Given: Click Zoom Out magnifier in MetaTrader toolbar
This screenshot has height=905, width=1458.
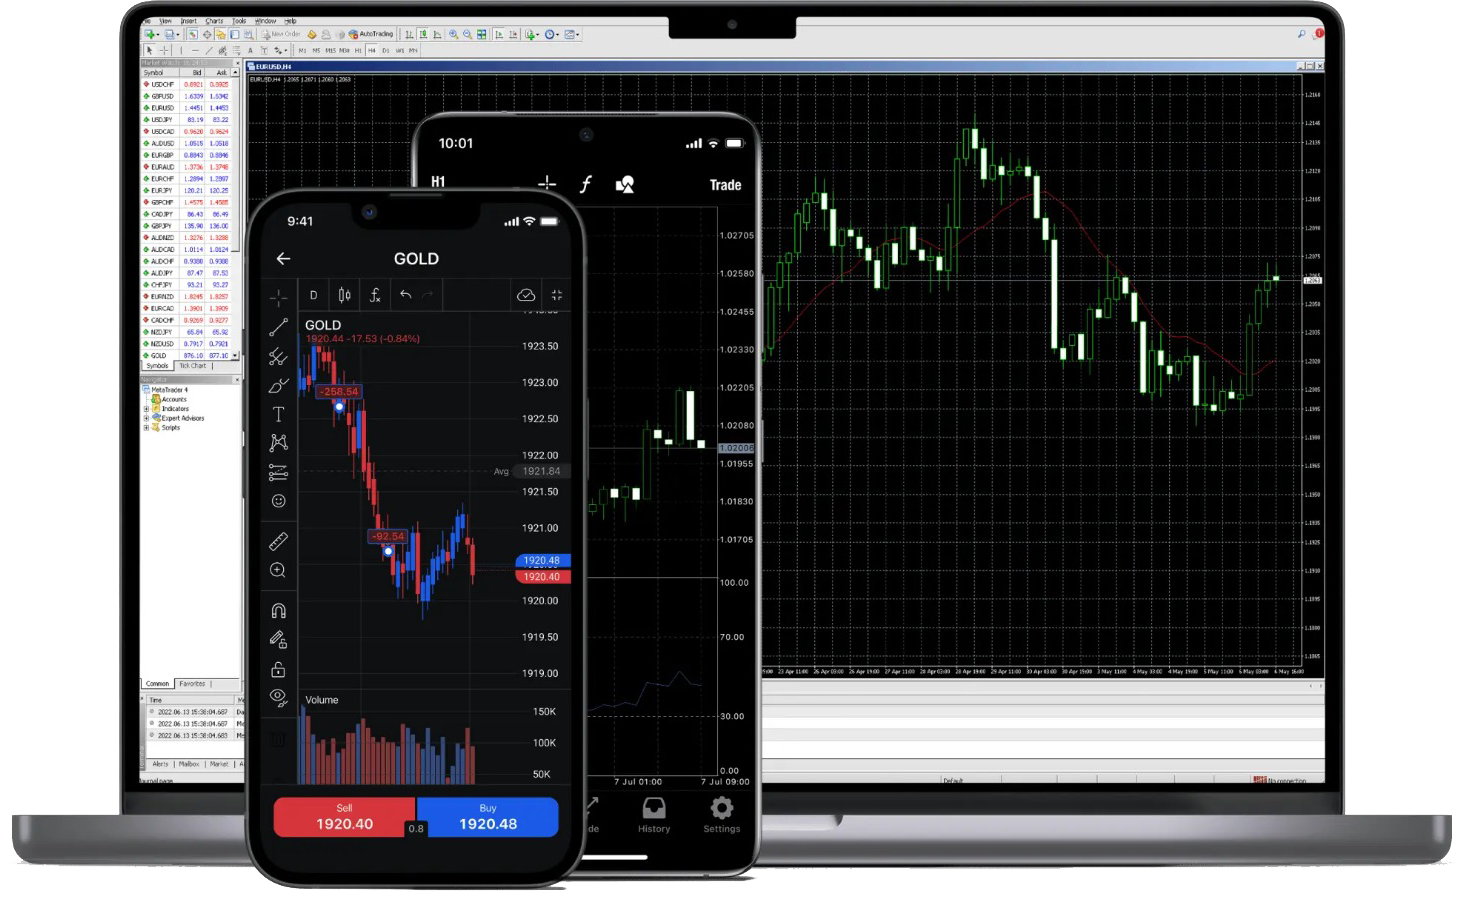Looking at the screenshot, I should point(467,34).
